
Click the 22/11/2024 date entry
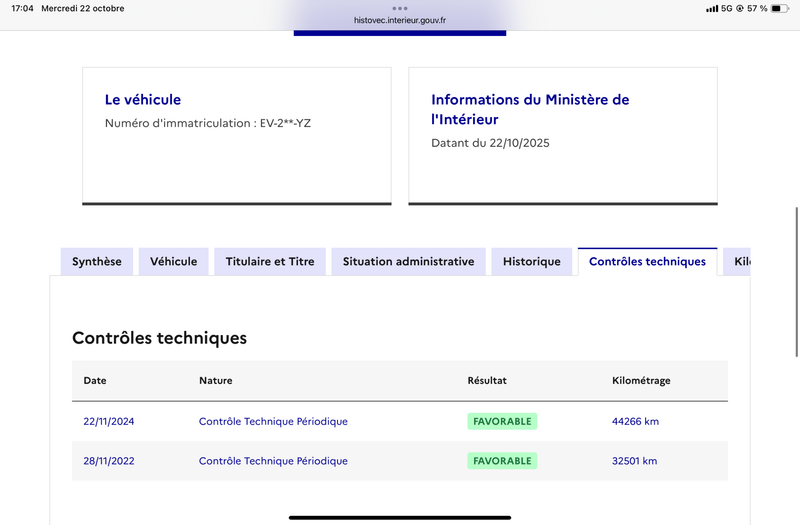point(109,422)
